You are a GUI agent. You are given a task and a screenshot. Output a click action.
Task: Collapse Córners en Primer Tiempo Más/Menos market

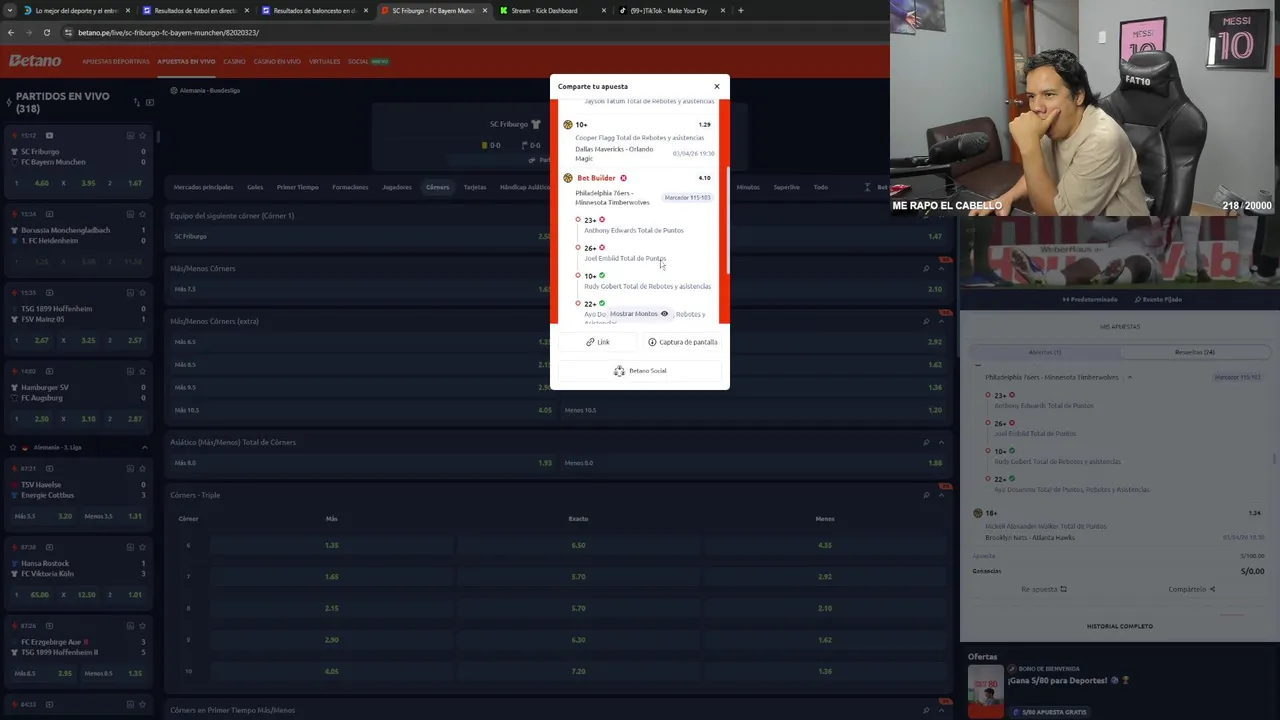tap(941, 710)
